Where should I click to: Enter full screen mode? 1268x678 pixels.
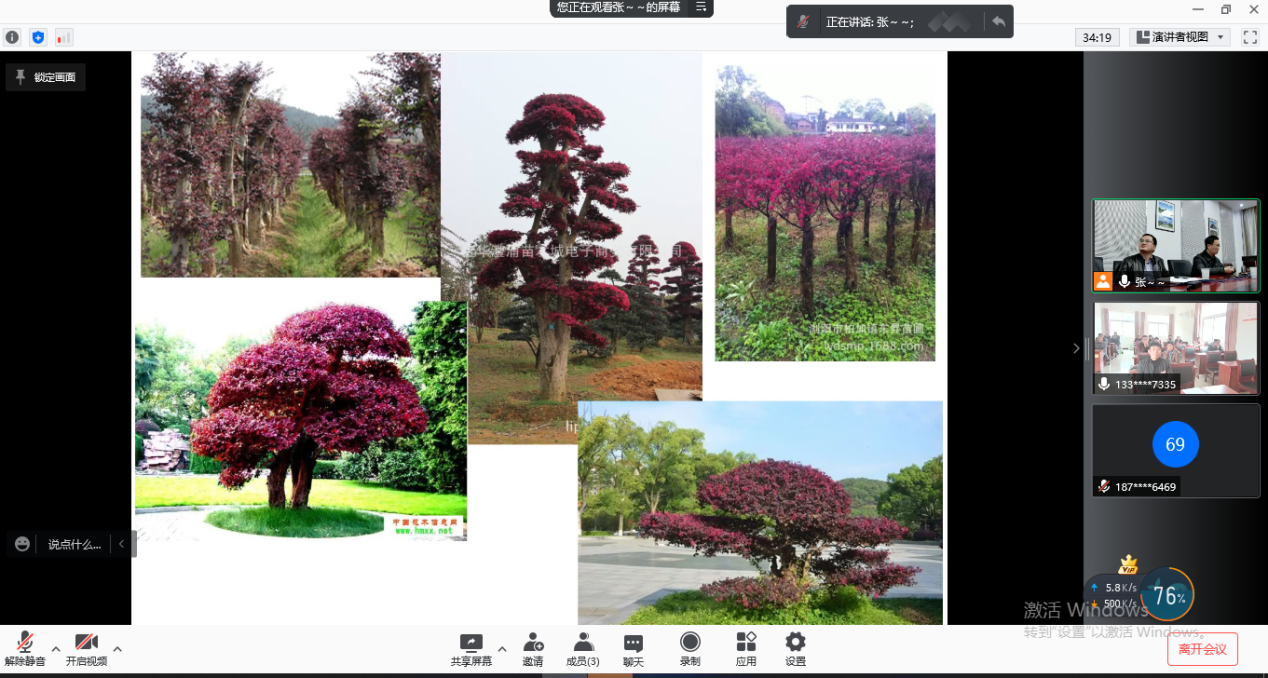click(1250, 37)
